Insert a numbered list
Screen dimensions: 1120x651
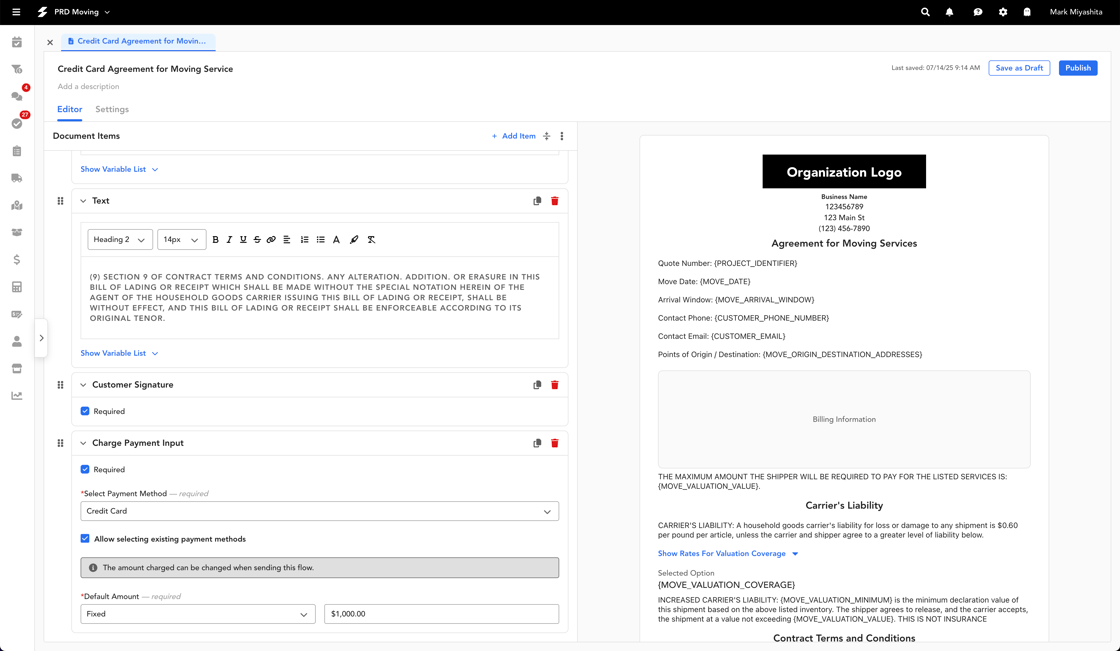(304, 239)
